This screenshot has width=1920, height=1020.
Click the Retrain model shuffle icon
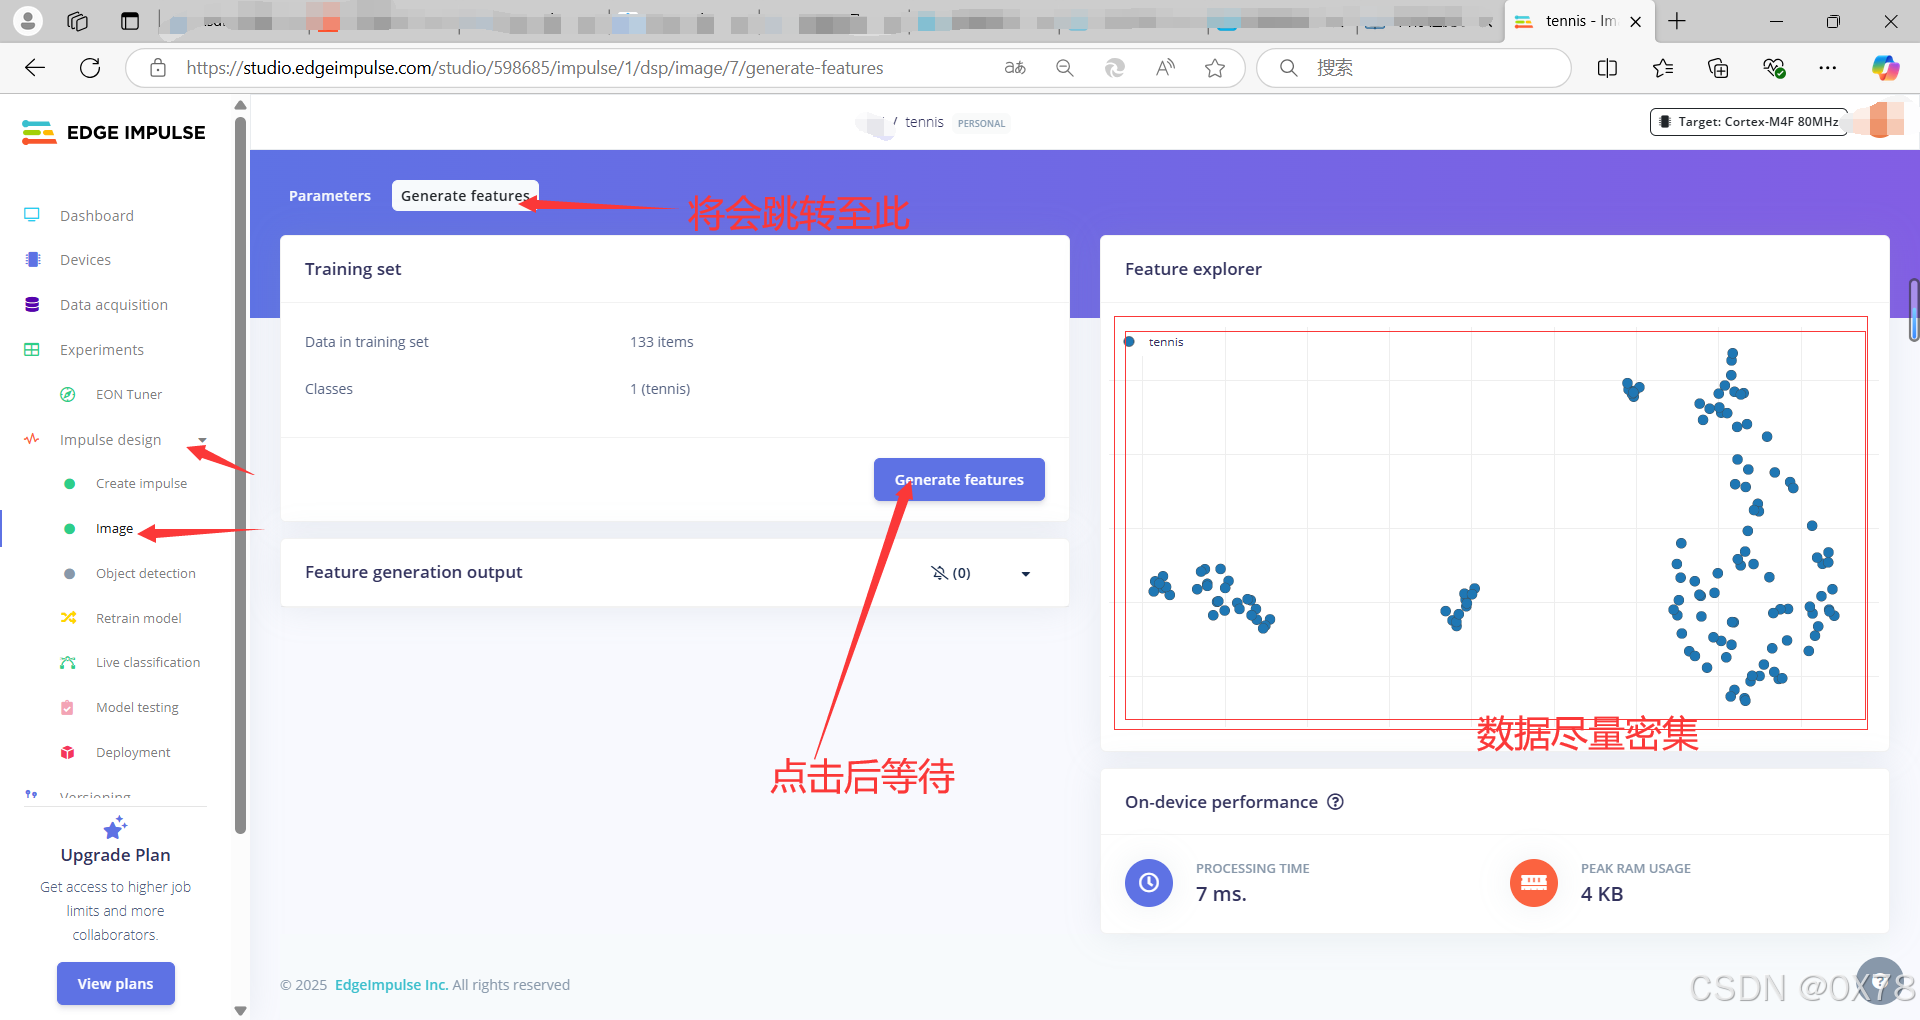[x=68, y=618]
